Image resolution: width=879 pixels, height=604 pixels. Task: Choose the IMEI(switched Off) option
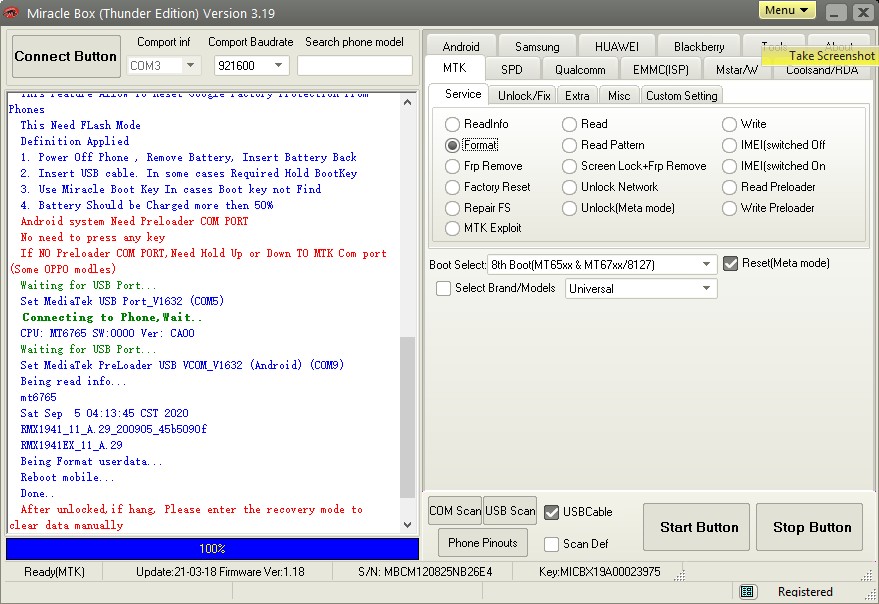(x=729, y=145)
